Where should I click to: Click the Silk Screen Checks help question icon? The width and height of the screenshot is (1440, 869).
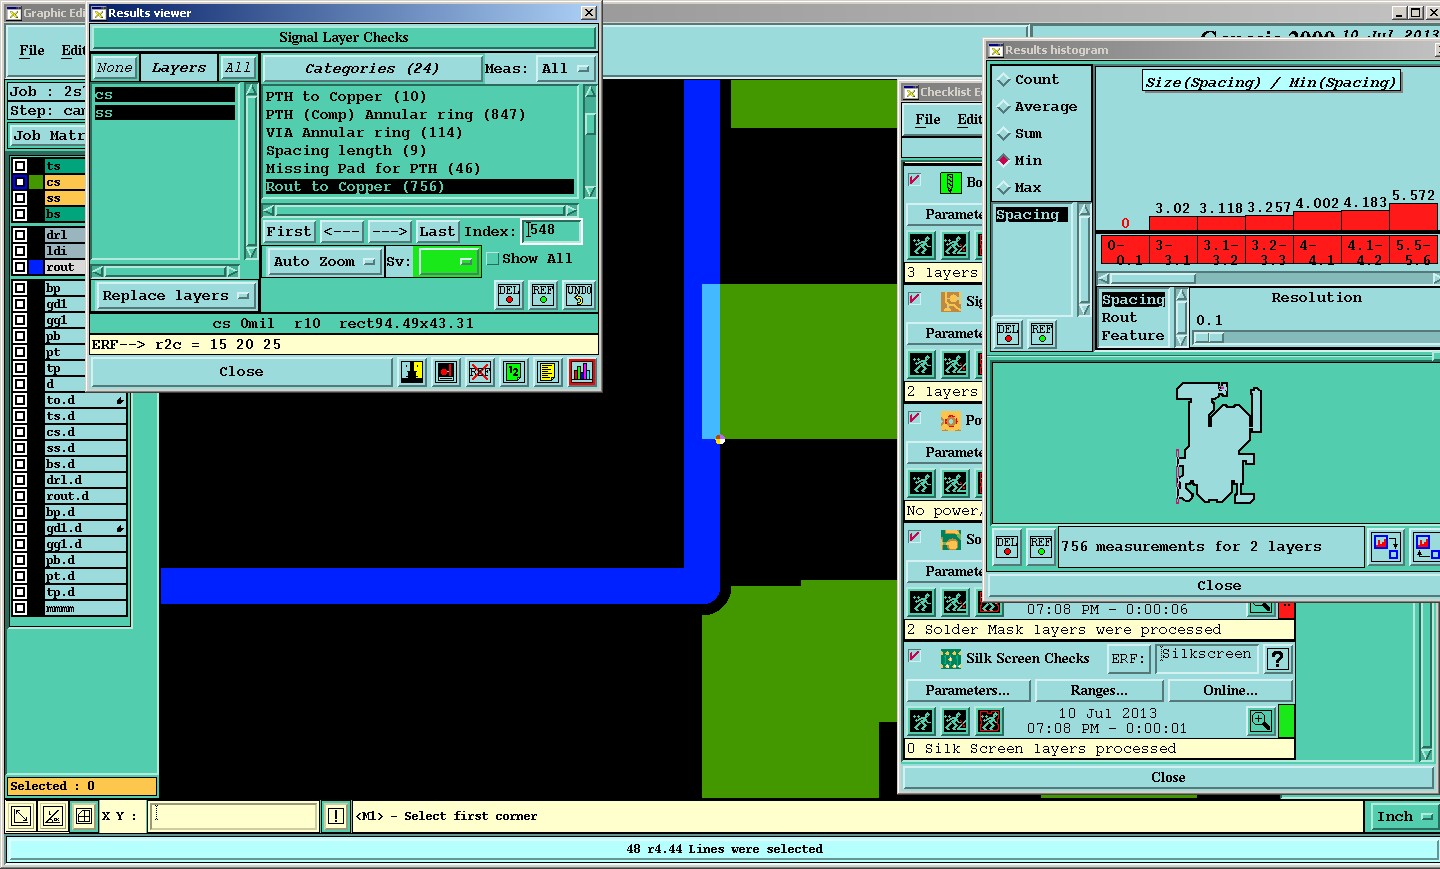point(1278,659)
